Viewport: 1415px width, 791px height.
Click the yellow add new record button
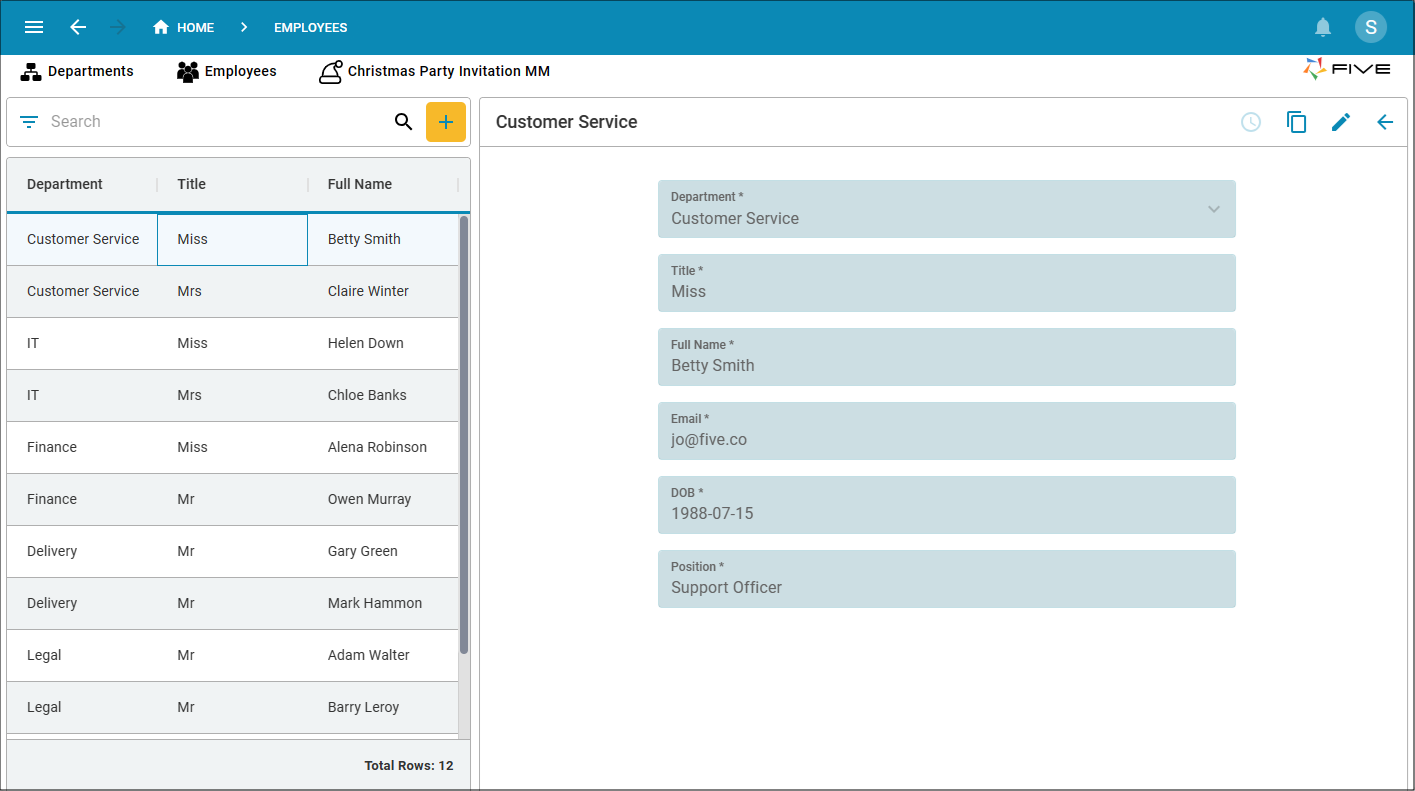click(446, 122)
